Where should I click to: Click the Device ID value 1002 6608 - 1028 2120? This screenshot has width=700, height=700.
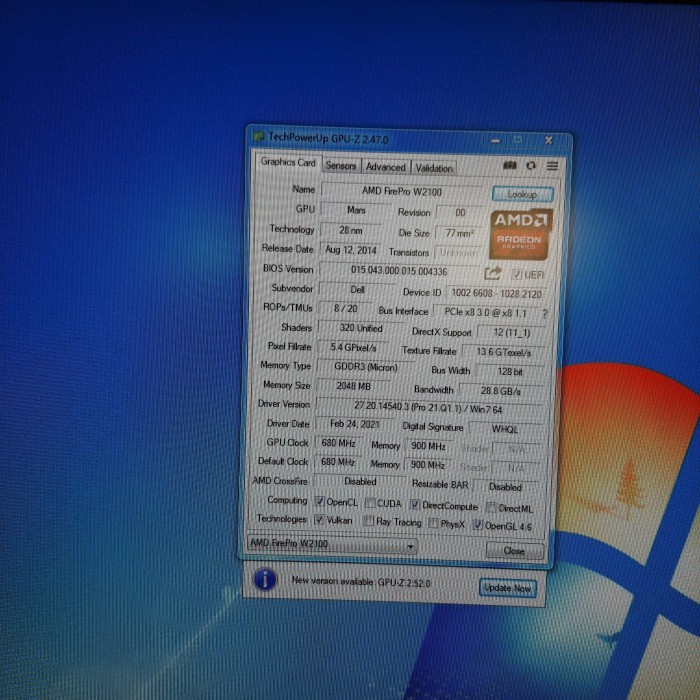496,293
